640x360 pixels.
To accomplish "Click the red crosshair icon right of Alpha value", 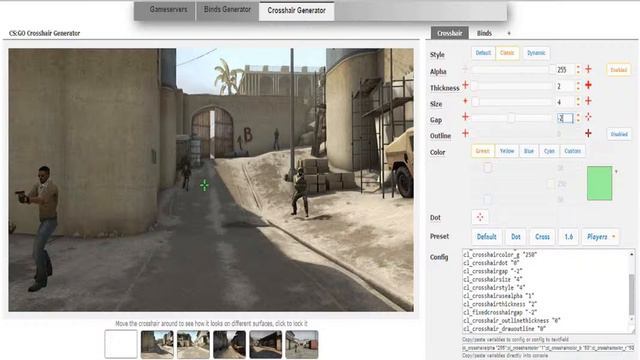I will point(588,69).
